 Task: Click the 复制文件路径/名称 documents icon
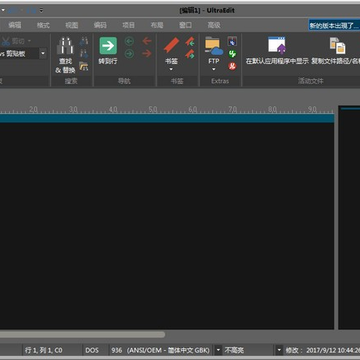coord(337,46)
